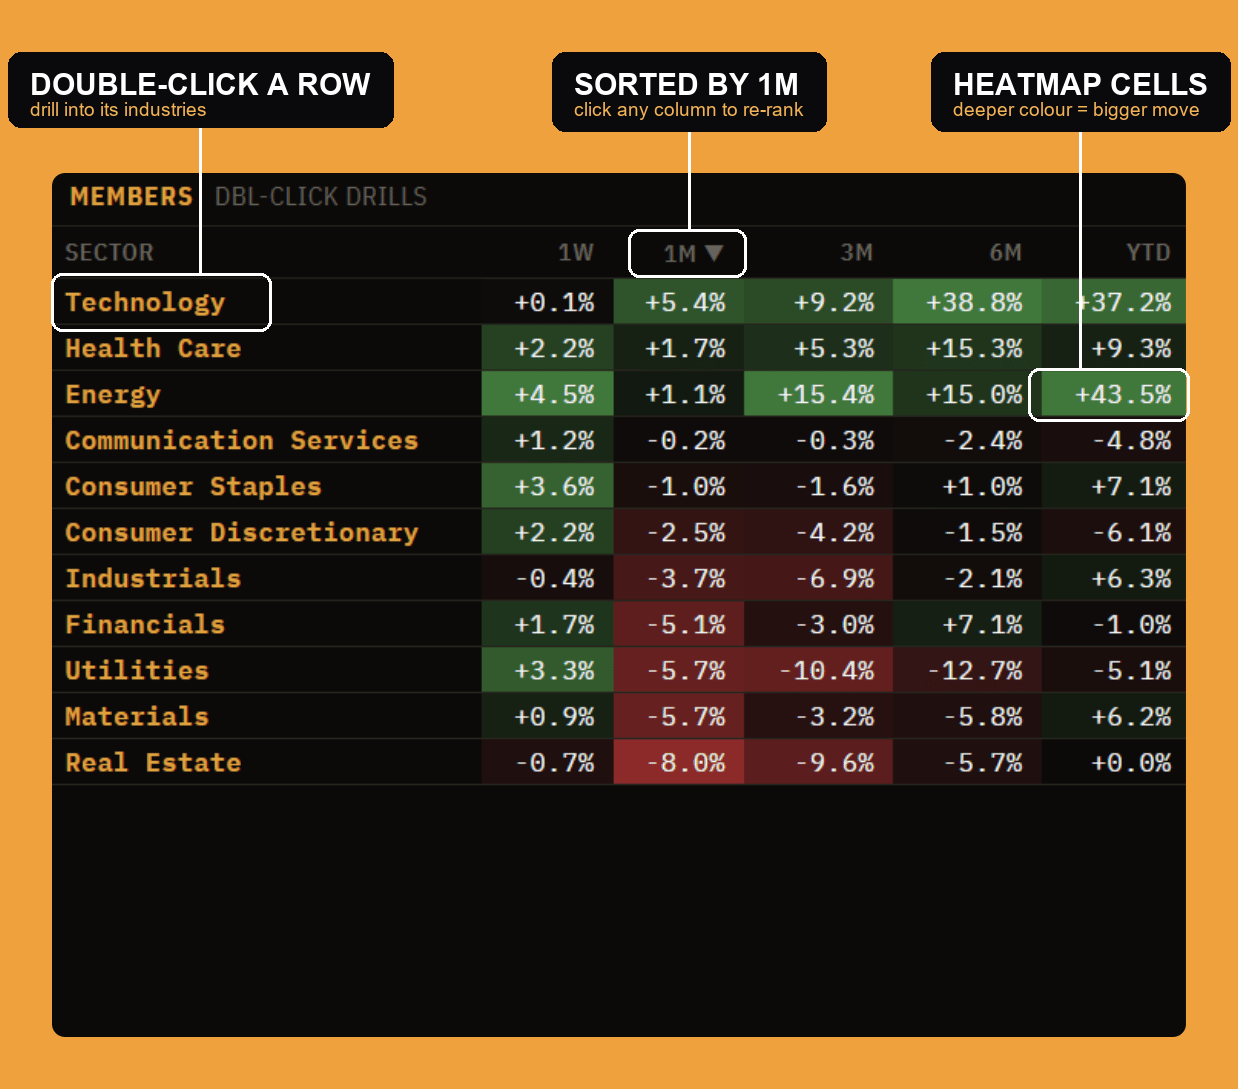The image size is (1238, 1089).
Task: Click Utilities' YTD cell -5.1%
Action: coord(1114,670)
